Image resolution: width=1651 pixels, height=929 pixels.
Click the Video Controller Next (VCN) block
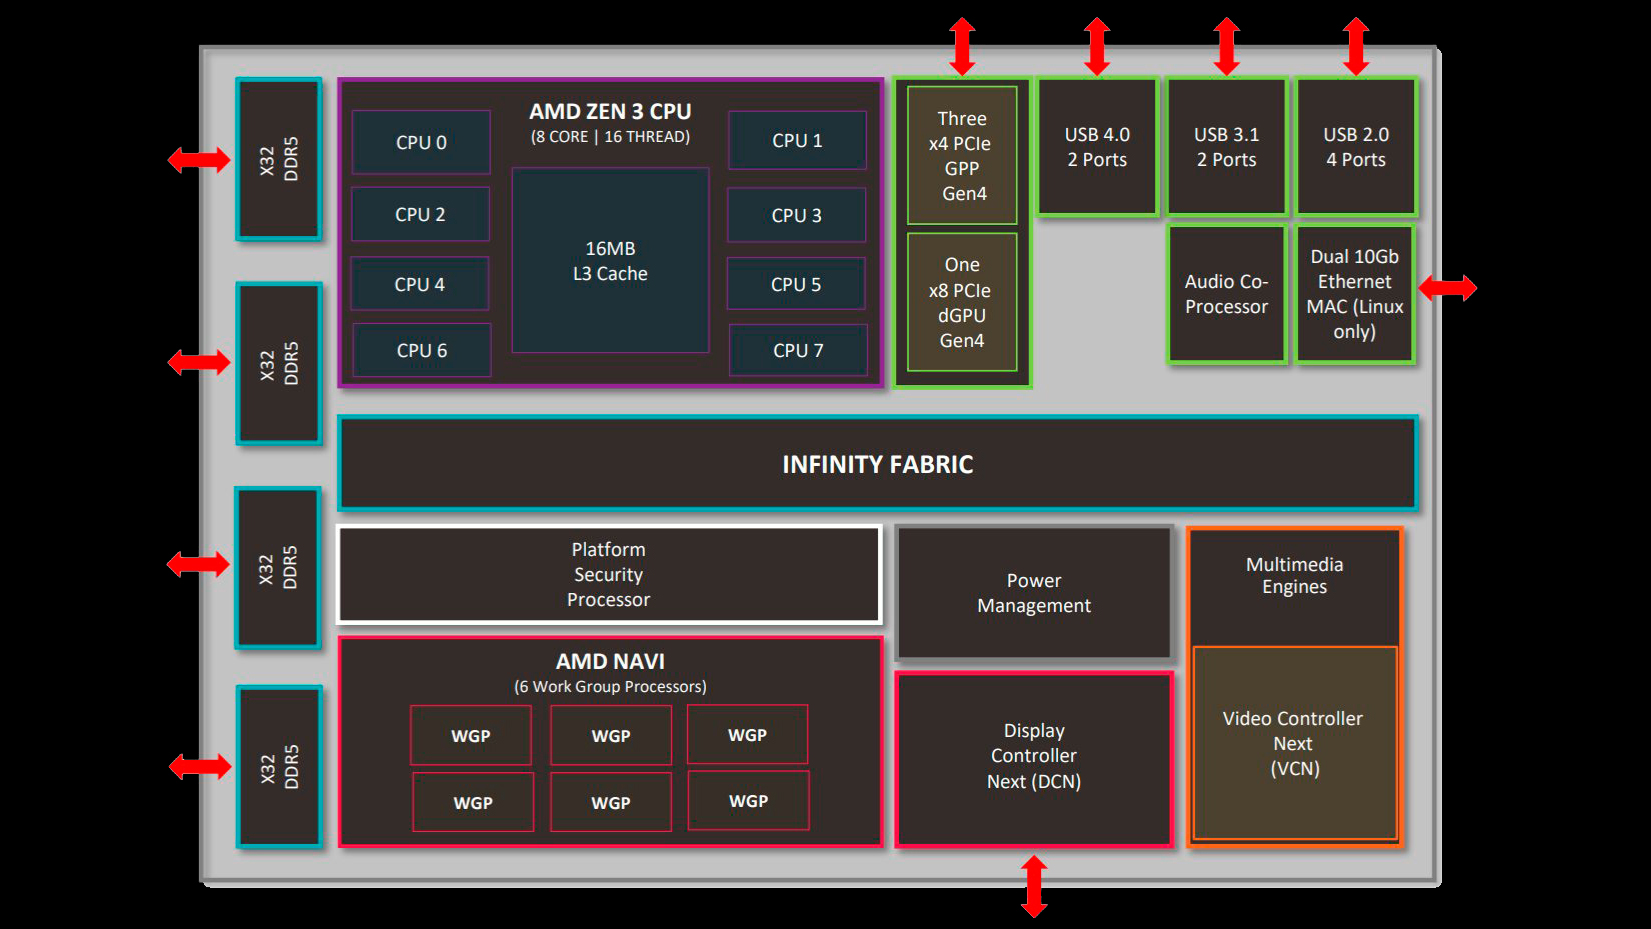(x=1294, y=743)
